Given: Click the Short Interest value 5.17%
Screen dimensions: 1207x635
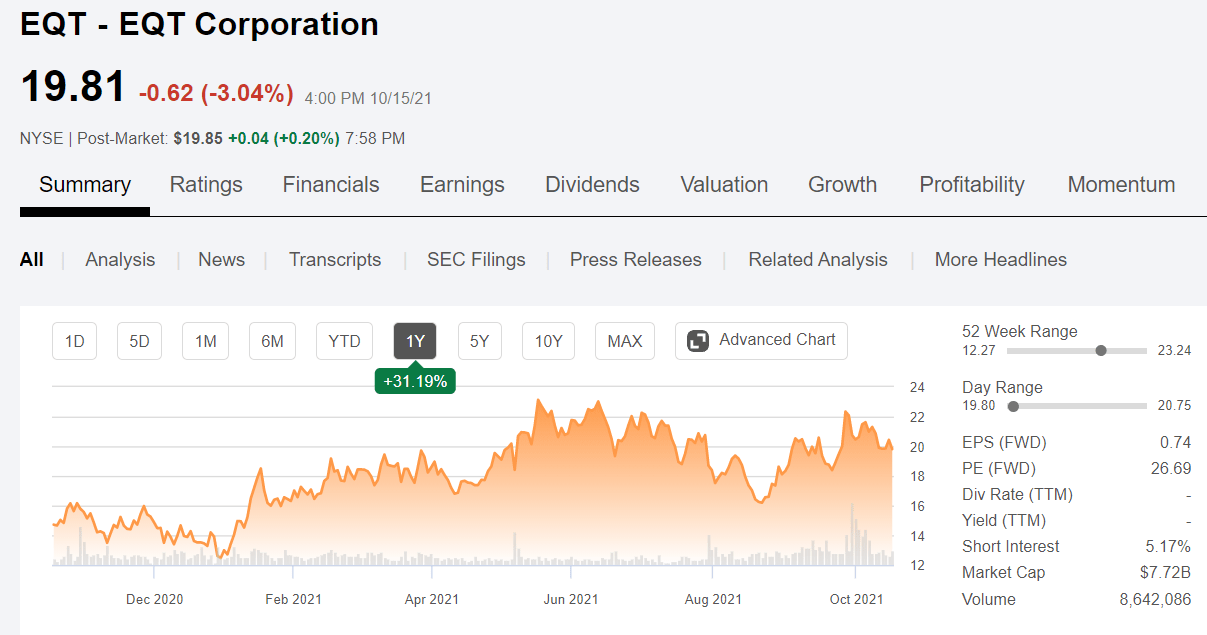Looking at the screenshot, I should tap(1169, 546).
